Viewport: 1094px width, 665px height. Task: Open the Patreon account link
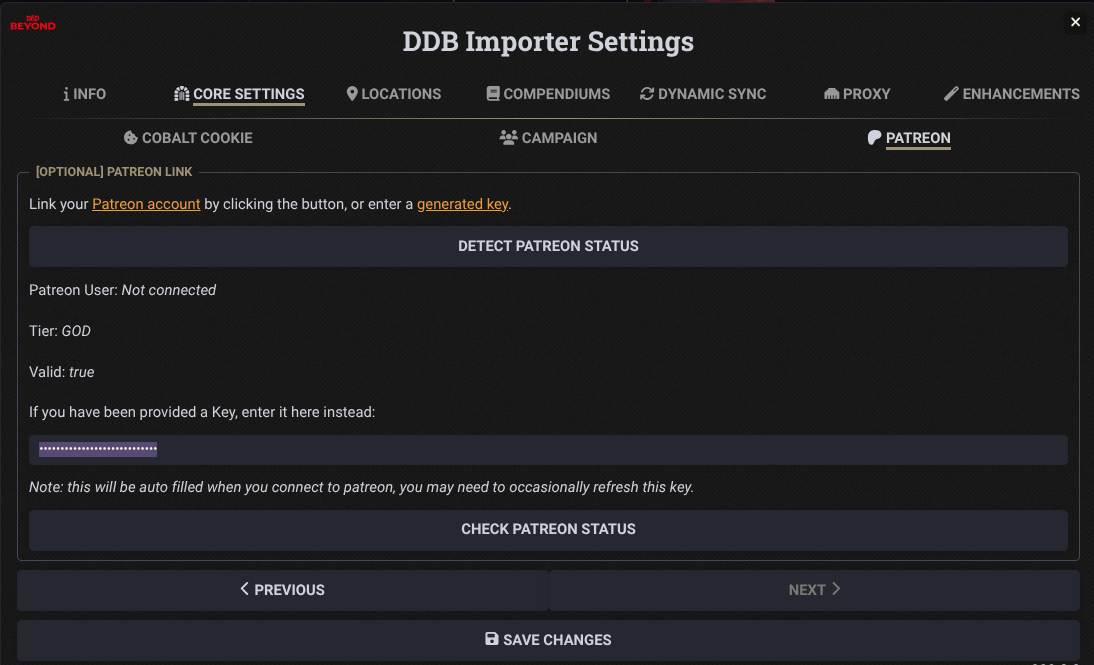point(146,204)
